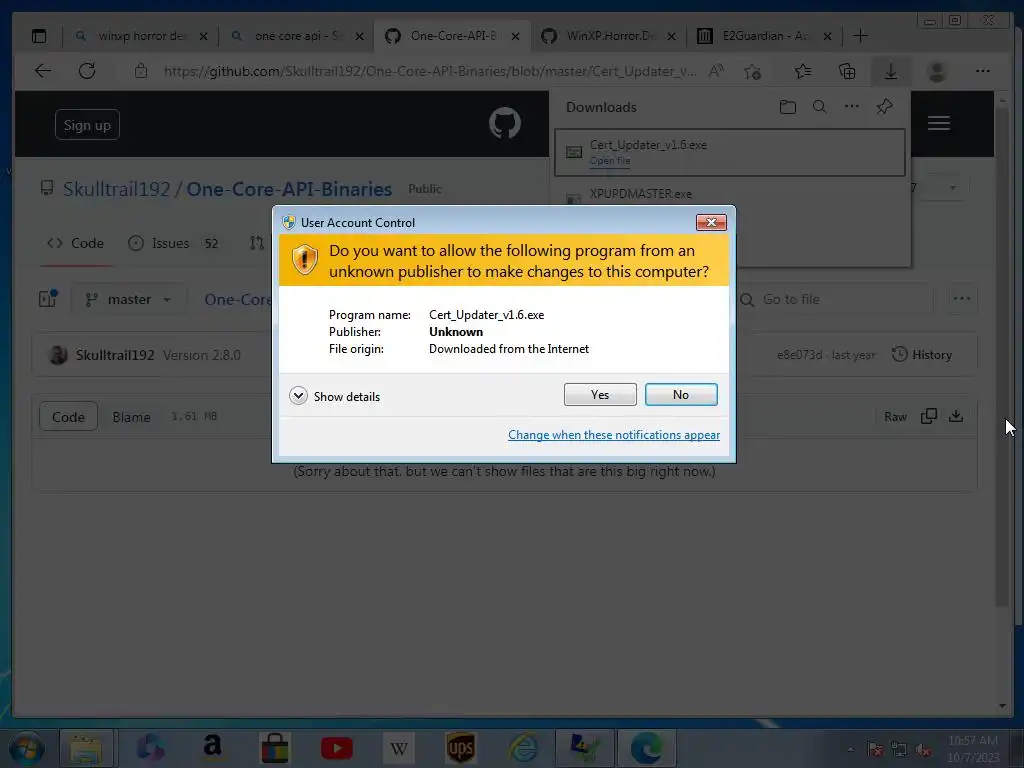
Task: Switch to Code file view
Action: [x=69, y=417]
